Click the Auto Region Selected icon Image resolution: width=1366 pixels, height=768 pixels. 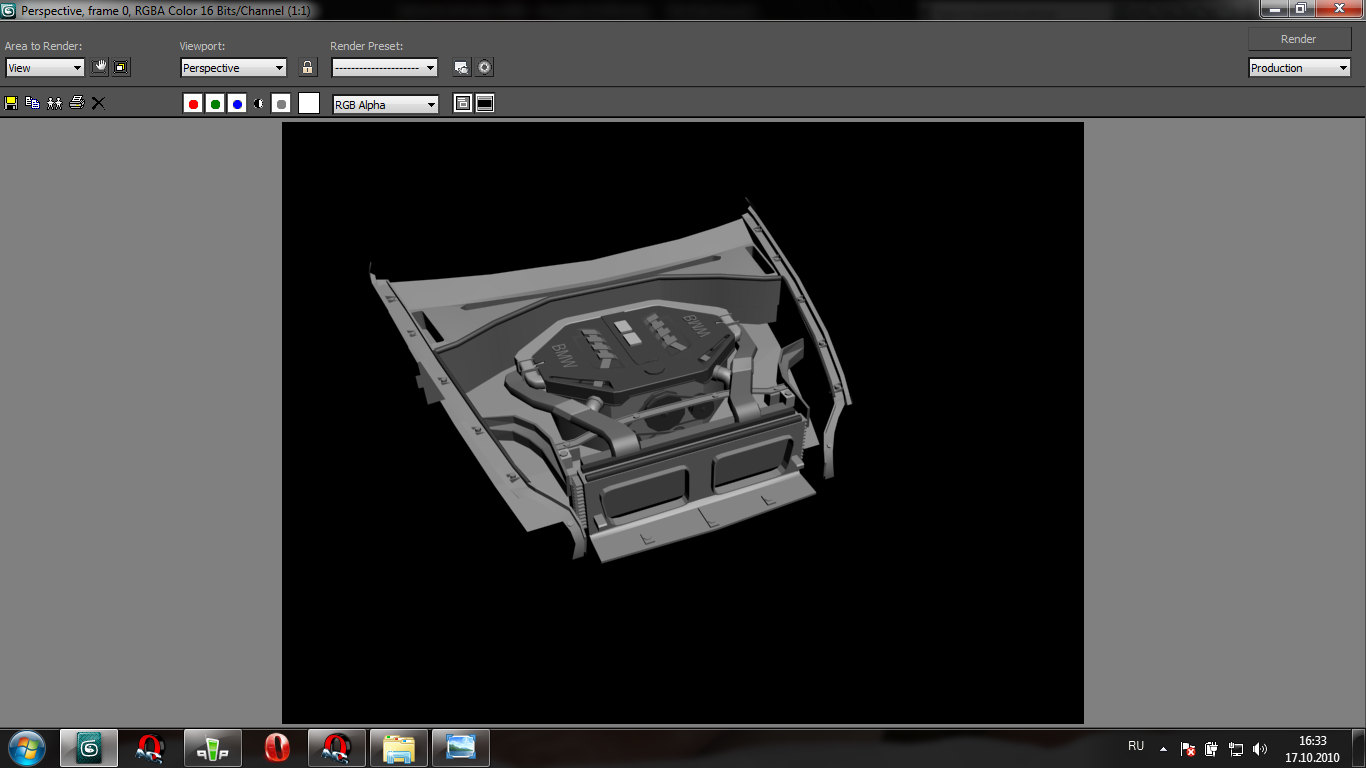pyautogui.click(x=121, y=68)
